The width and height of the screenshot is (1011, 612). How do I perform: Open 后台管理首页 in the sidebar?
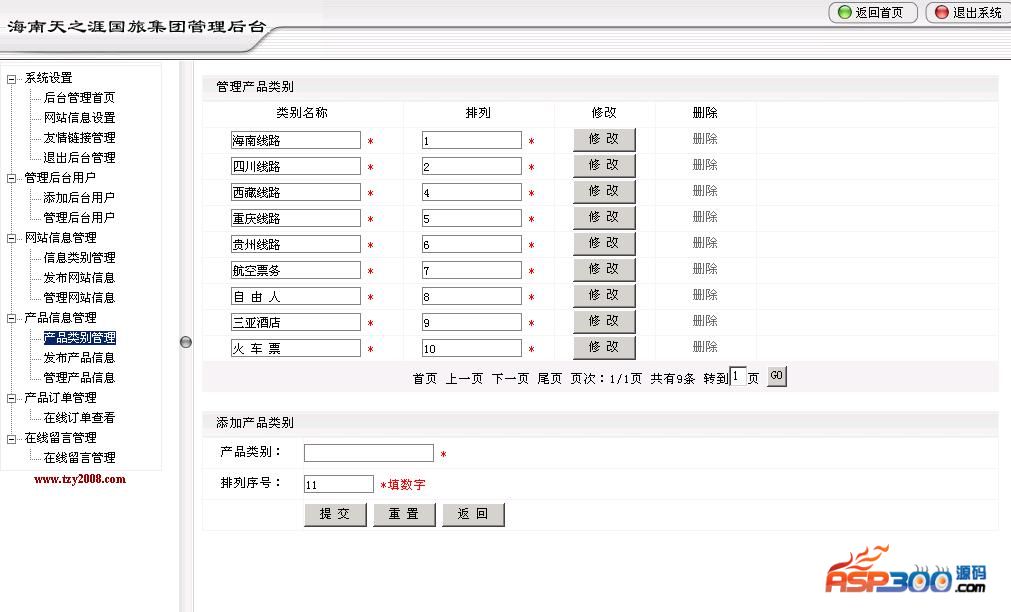point(79,98)
